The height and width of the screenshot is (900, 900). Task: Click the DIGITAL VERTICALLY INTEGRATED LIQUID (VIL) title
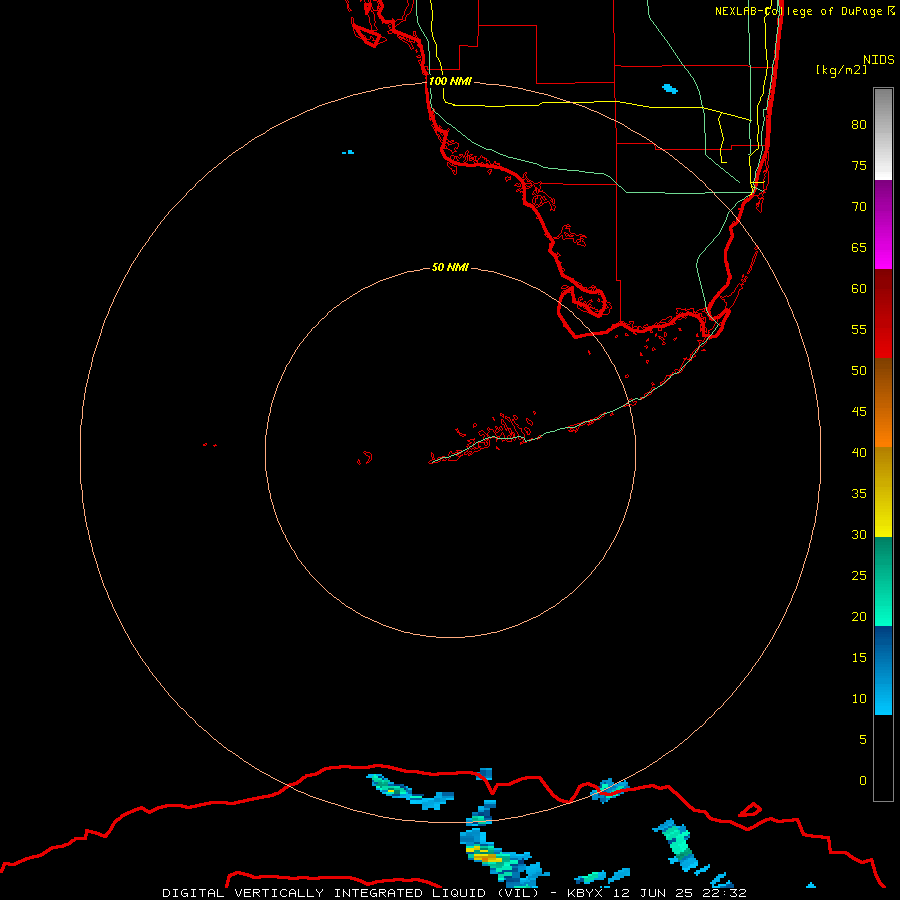(x=350, y=893)
